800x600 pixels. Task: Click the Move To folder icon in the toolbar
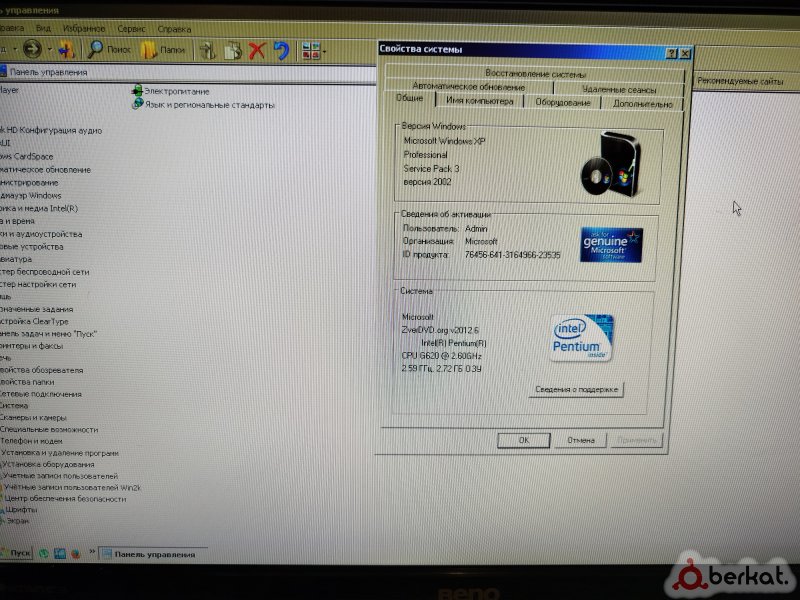(207, 51)
